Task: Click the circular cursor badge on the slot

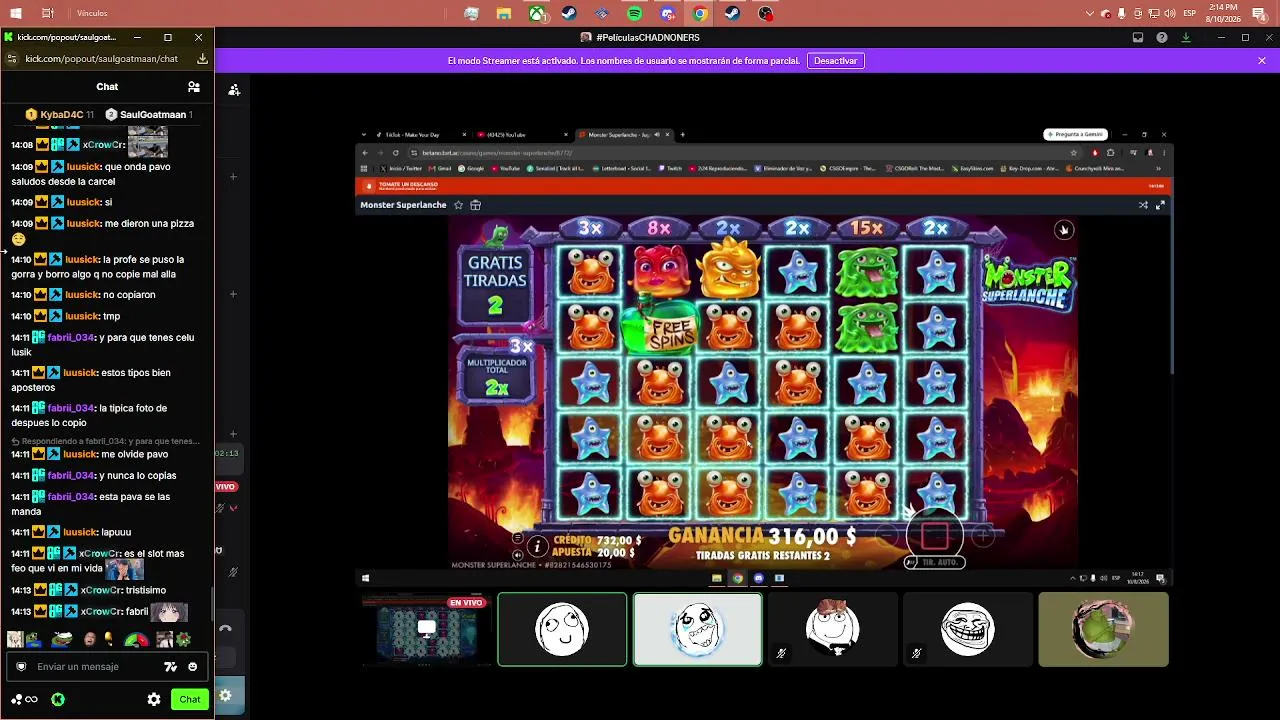Action: point(1064,230)
